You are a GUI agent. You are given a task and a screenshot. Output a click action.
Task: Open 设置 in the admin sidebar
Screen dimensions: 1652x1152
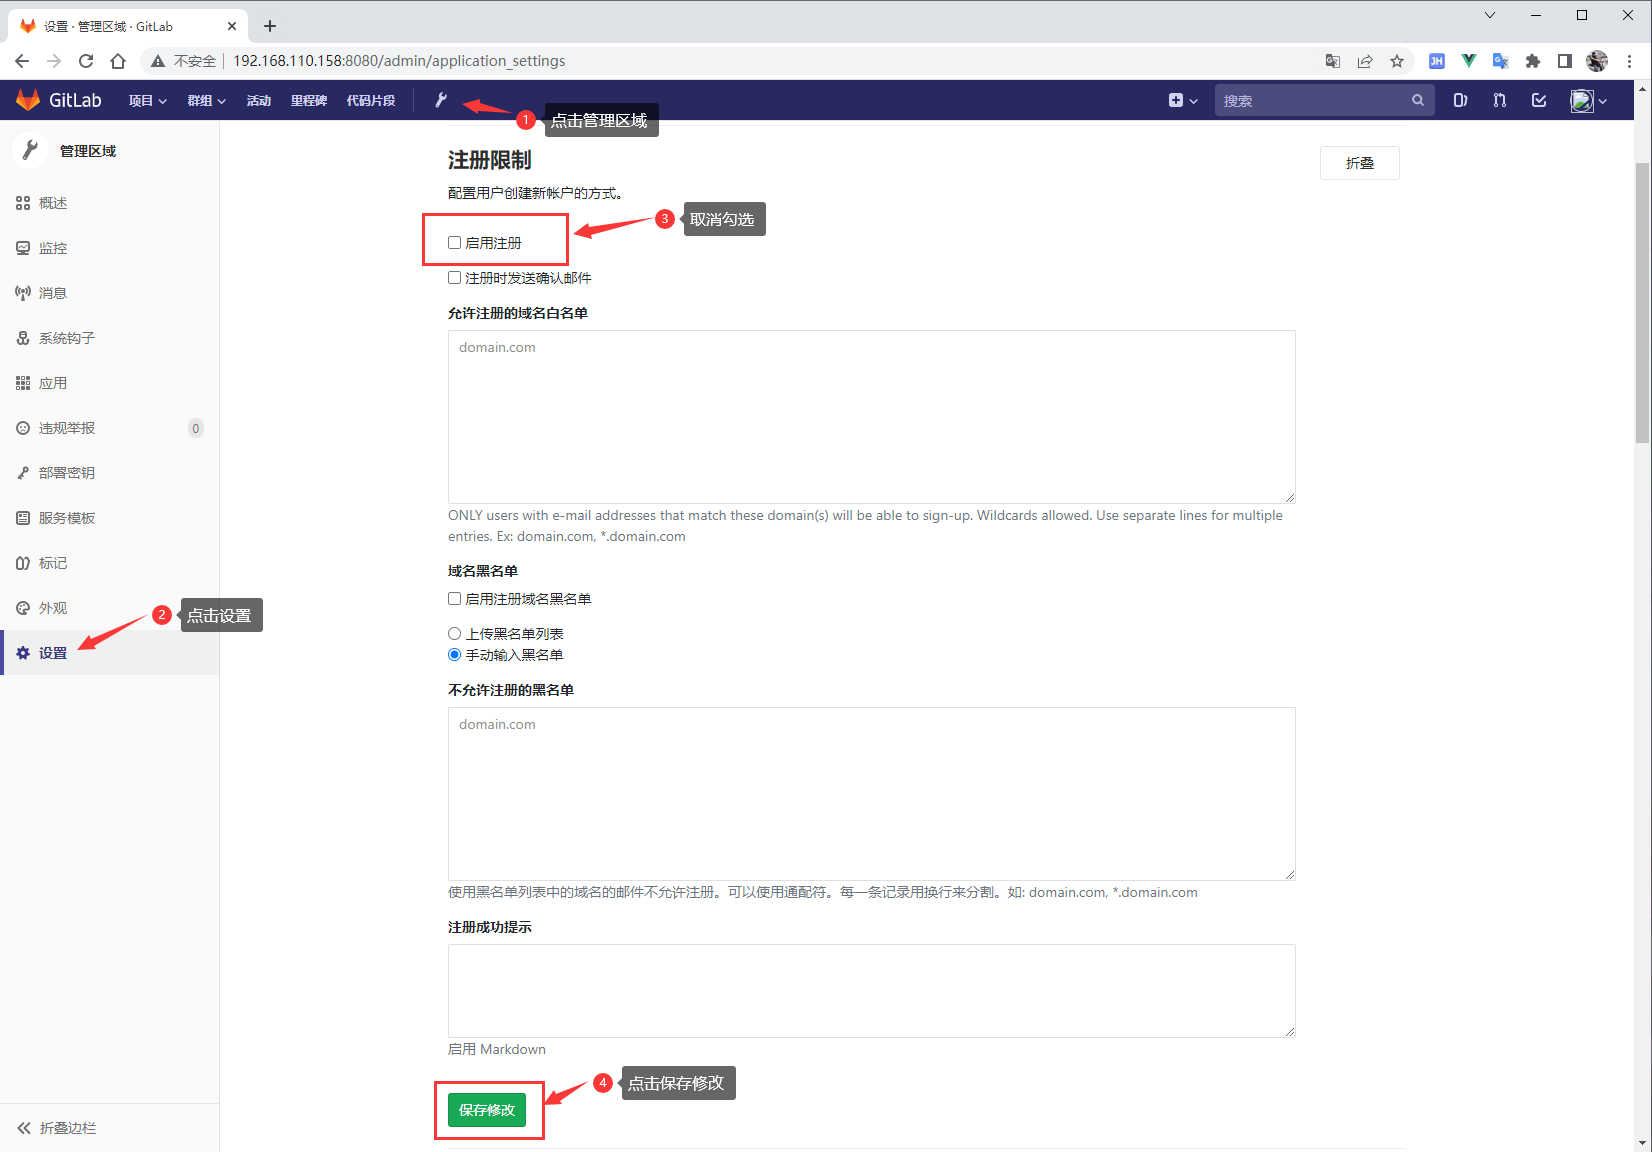[x=110, y=653]
